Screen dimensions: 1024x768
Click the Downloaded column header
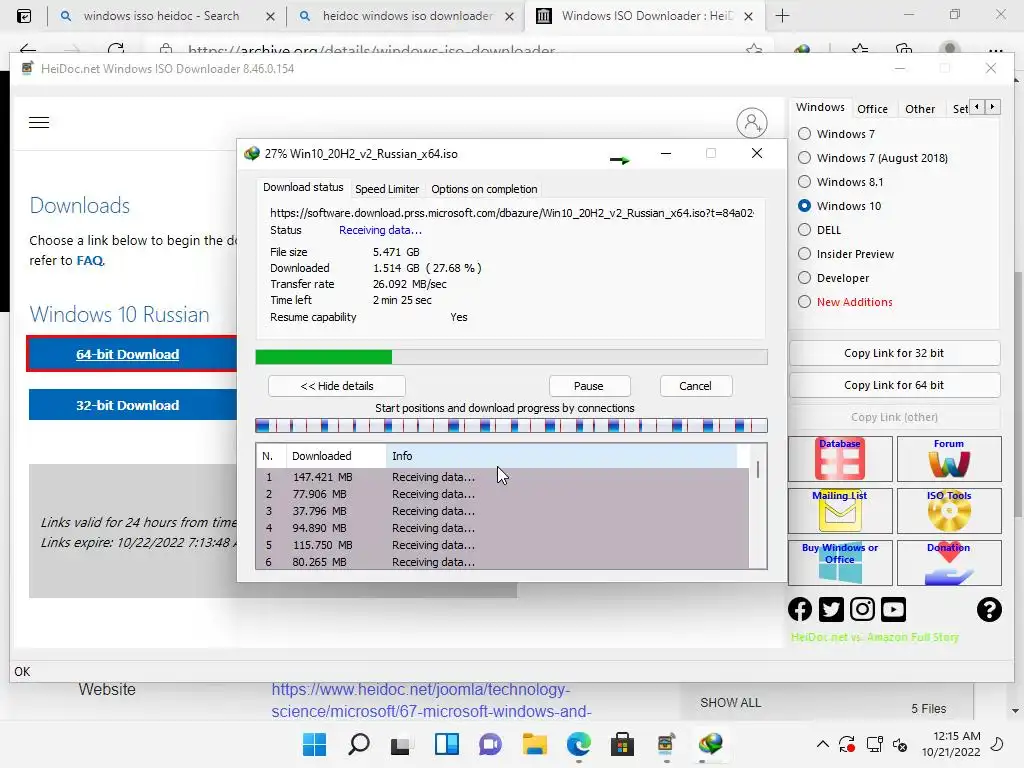(336, 456)
